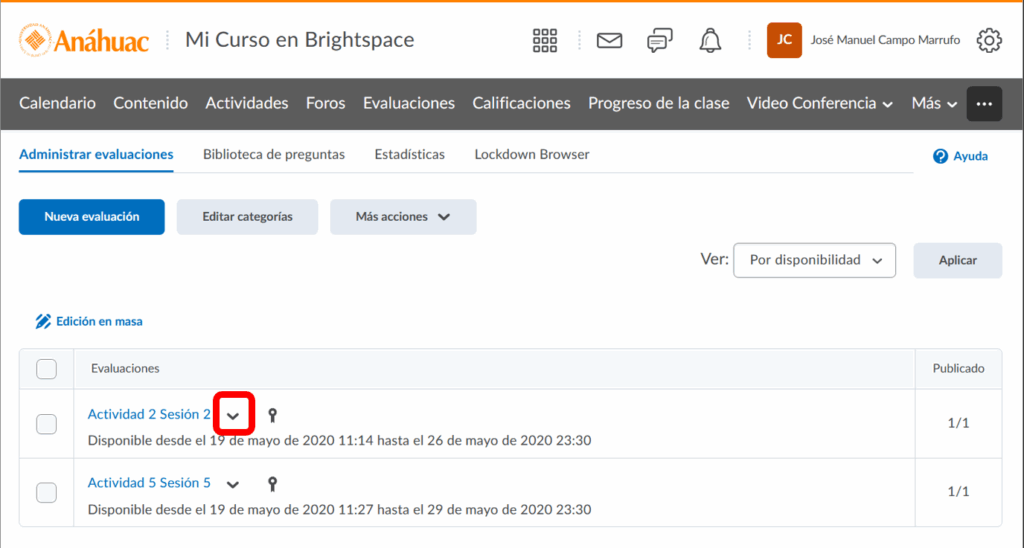Tick the select-all checkbox in Evaluaciones header
Viewport: 1024px width, 548px height.
coord(47,369)
